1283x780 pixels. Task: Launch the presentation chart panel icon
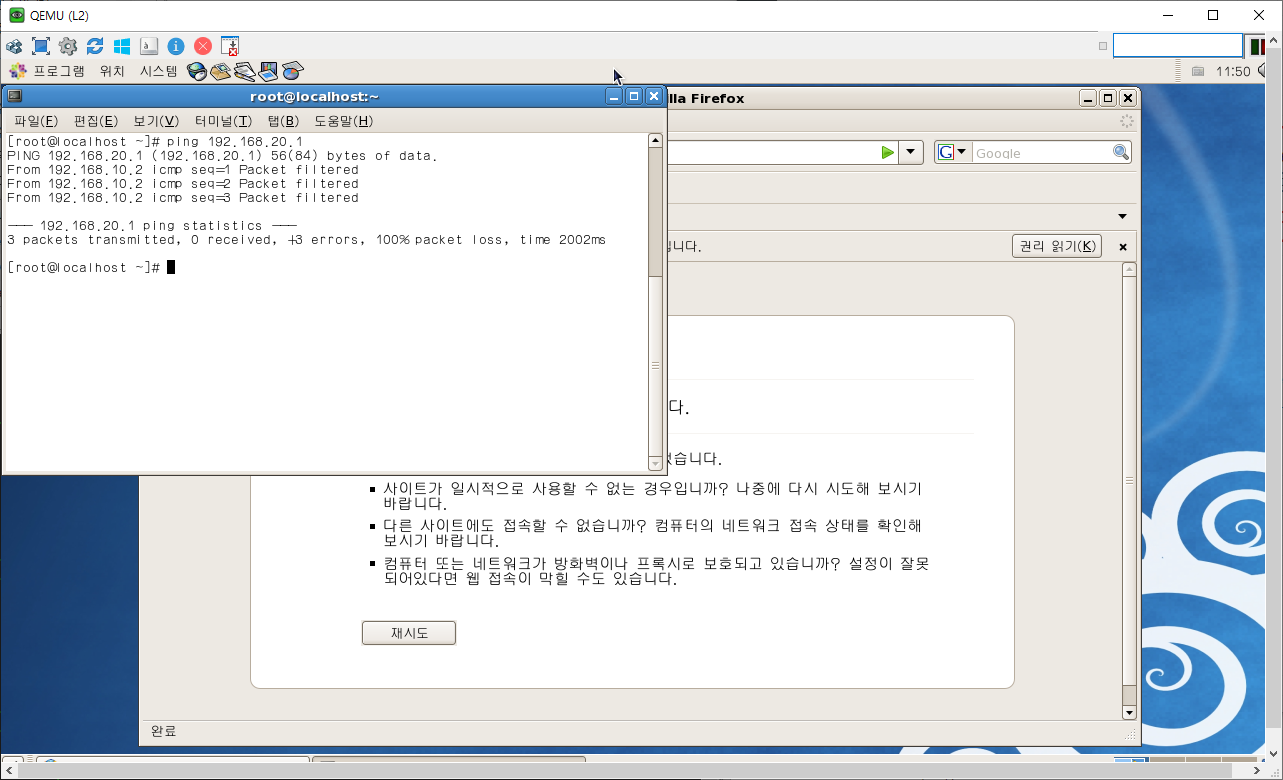(268, 71)
